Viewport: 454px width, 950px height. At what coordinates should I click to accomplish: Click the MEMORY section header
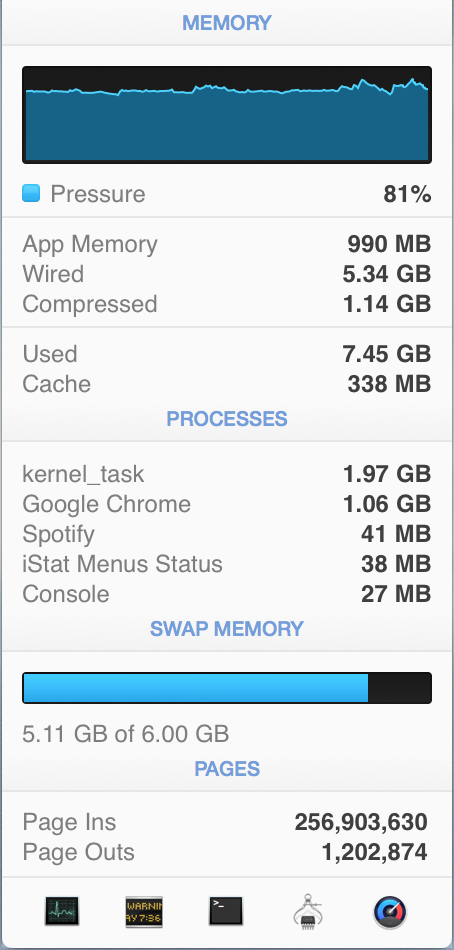click(227, 23)
